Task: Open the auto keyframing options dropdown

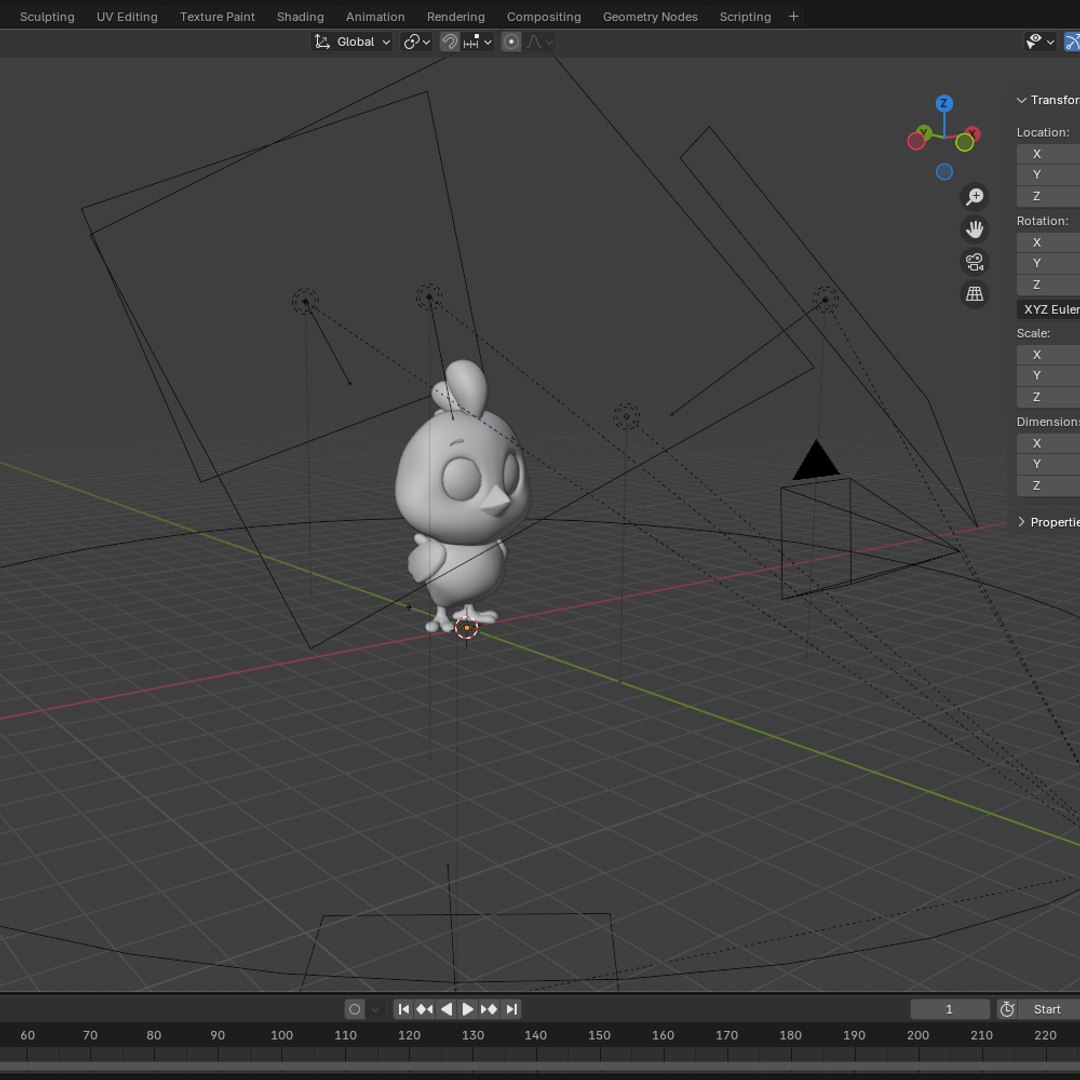Action: point(375,1009)
